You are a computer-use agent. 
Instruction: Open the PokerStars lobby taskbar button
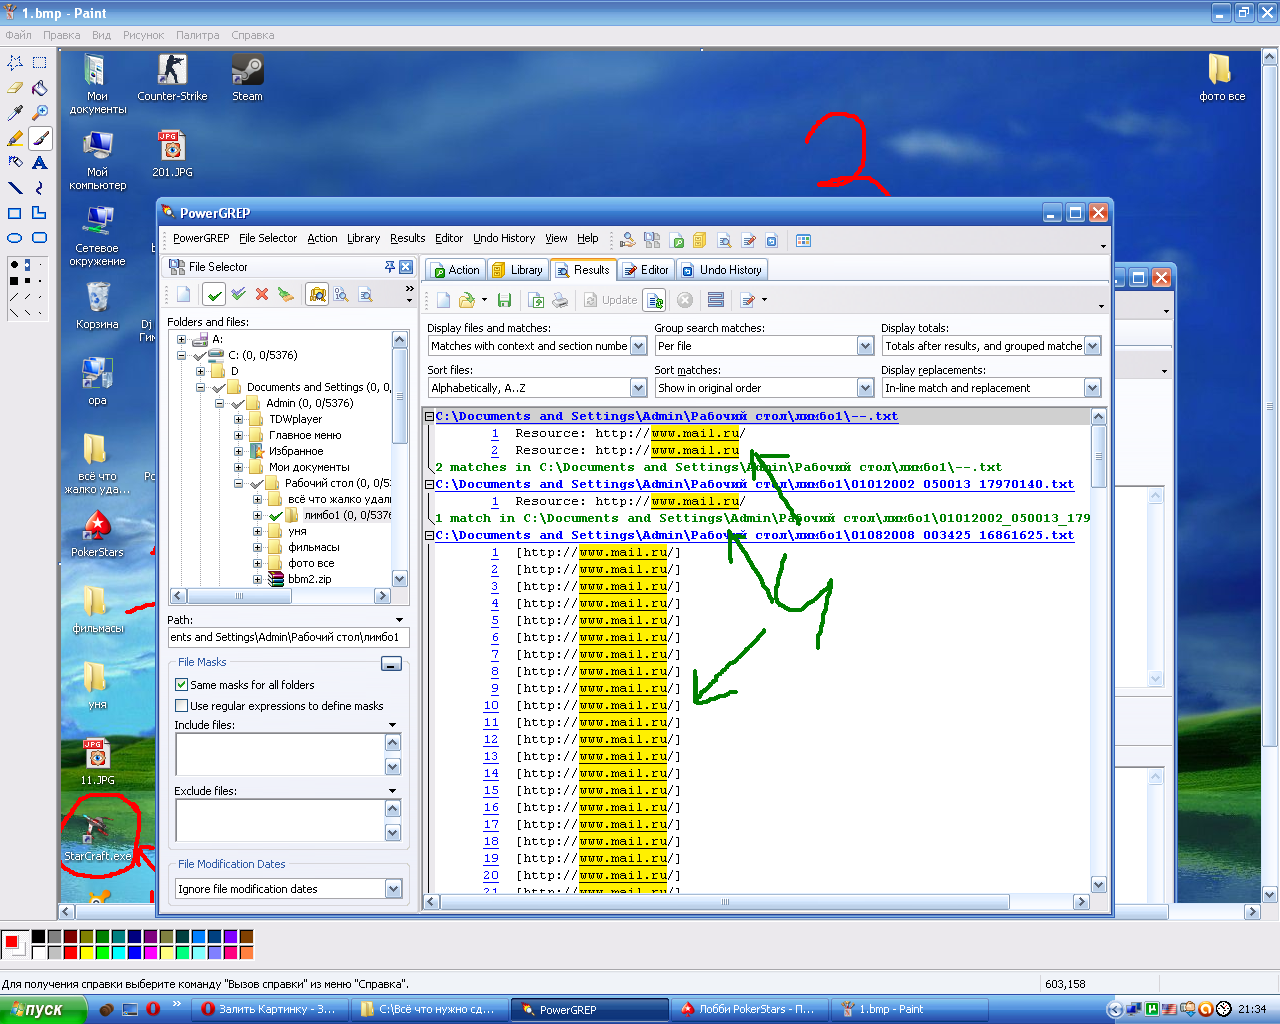click(x=749, y=1009)
